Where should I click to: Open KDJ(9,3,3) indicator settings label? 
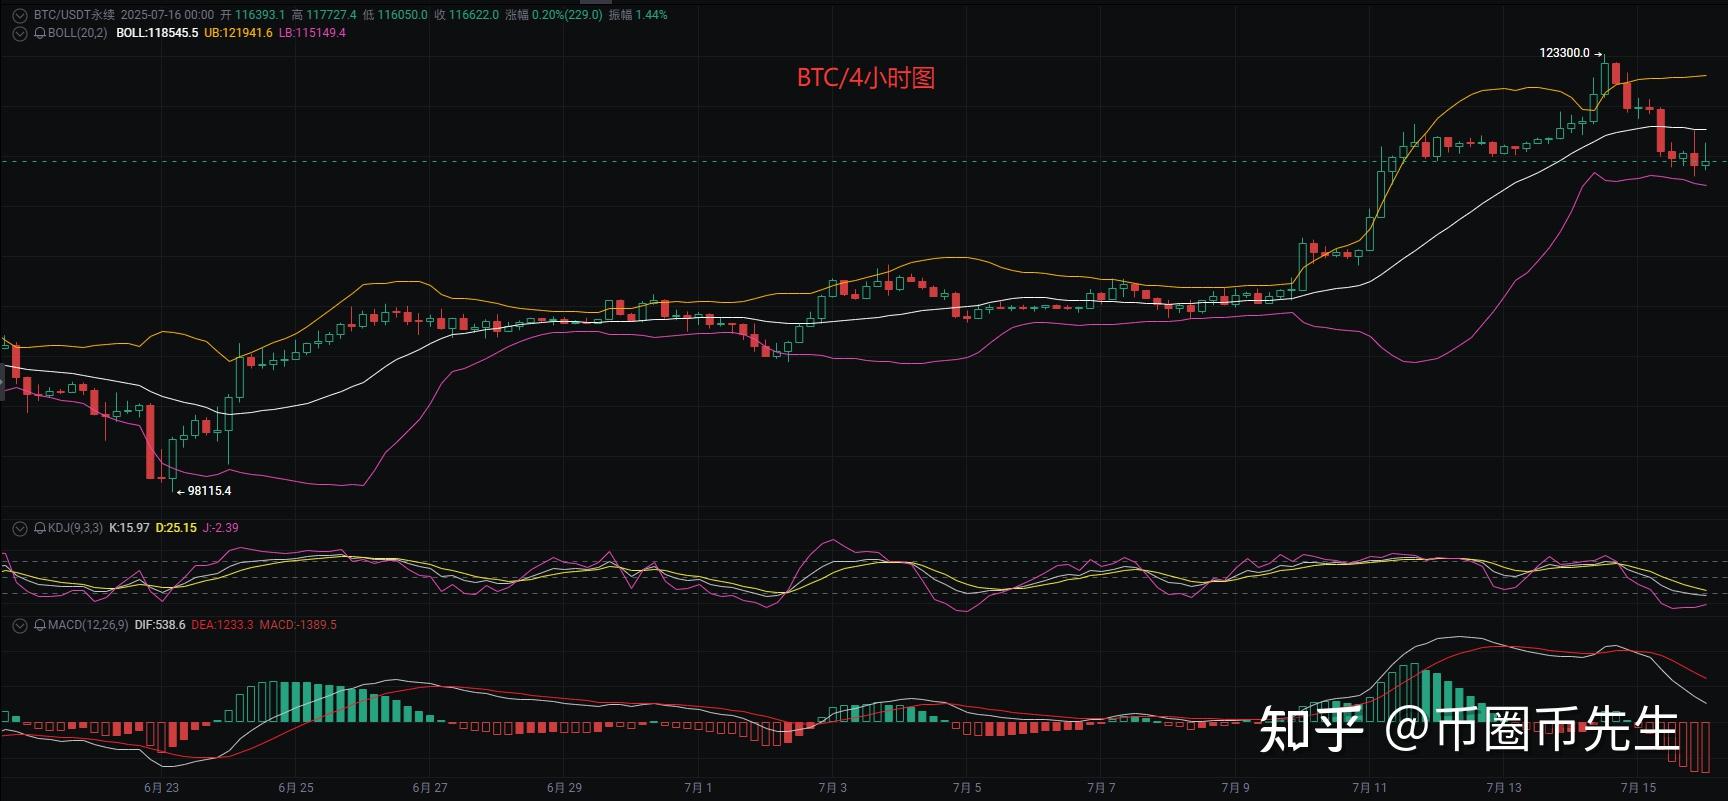(x=75, y=528)
